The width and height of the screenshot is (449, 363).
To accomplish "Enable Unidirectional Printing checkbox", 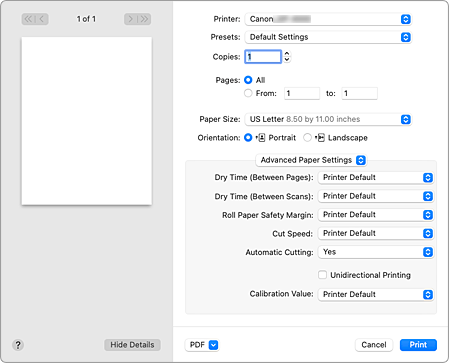I will (x=322, y=275).
